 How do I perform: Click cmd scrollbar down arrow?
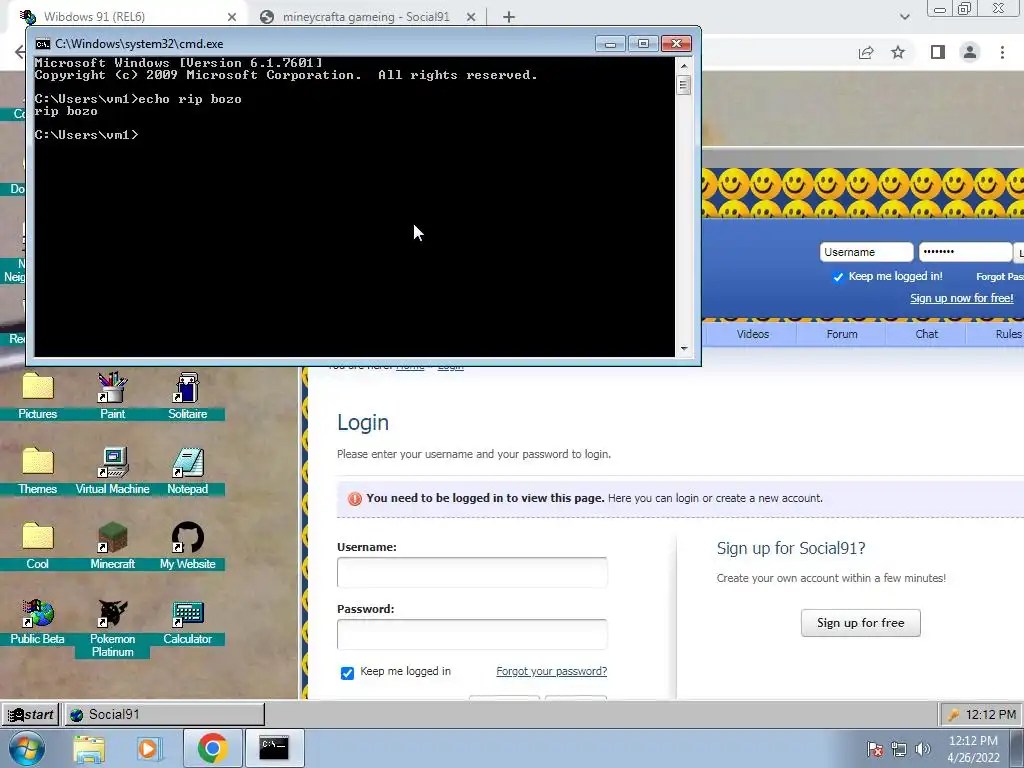(x=684, y=349)
